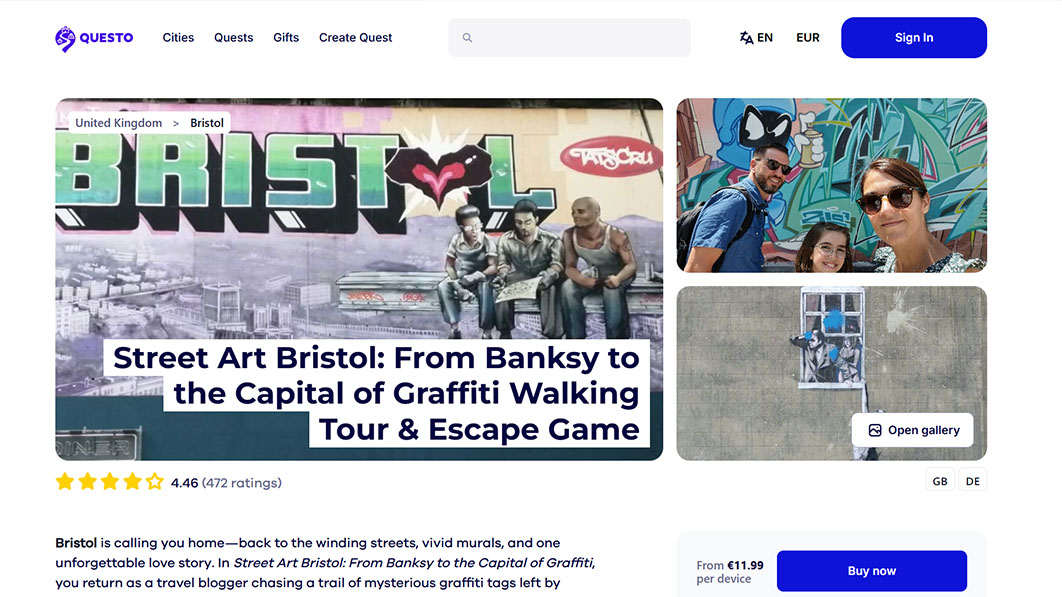Open the Cities menu

click(178, 38)
